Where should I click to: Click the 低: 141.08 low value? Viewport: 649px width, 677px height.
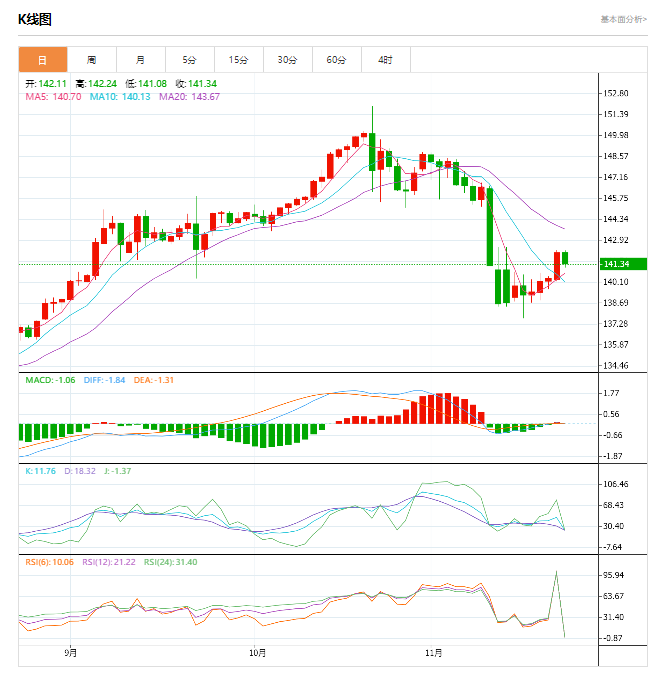click(146, 84)
